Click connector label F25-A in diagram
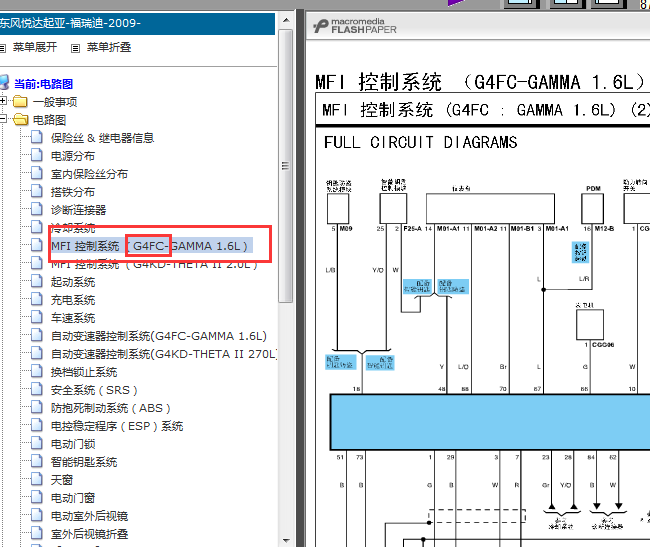 click(412, 229)
